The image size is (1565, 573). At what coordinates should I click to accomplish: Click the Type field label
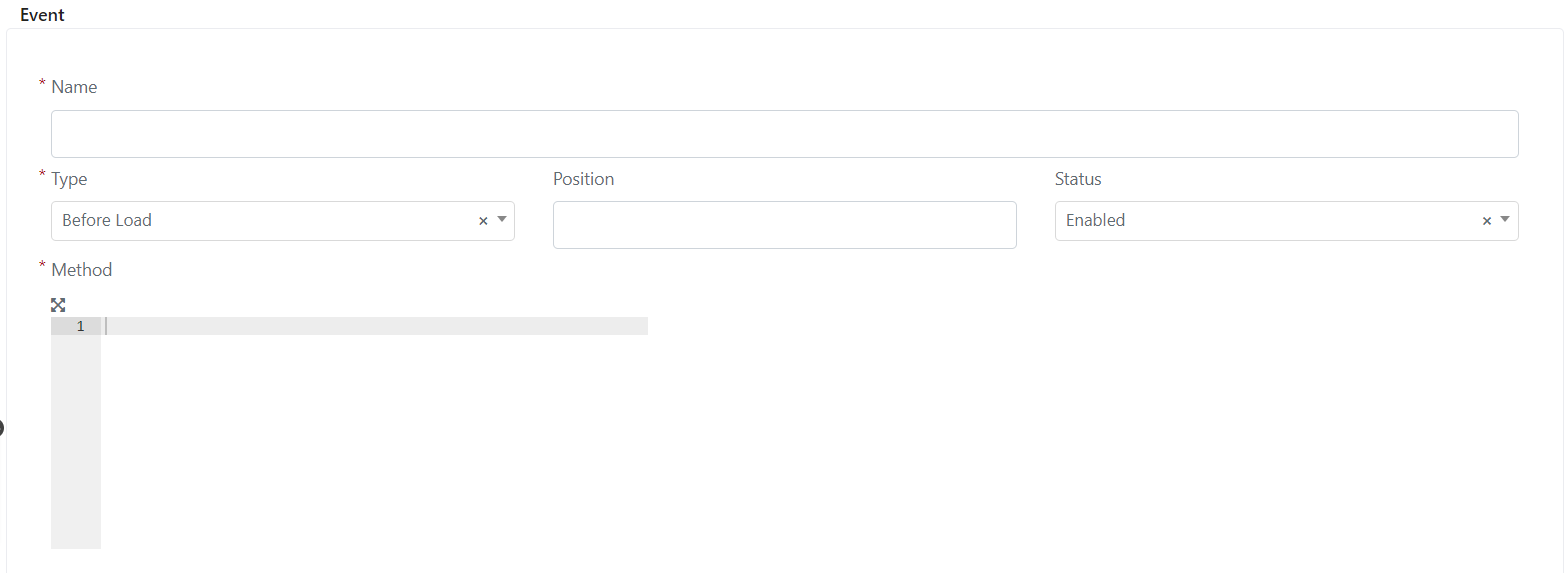click(69, 179)
